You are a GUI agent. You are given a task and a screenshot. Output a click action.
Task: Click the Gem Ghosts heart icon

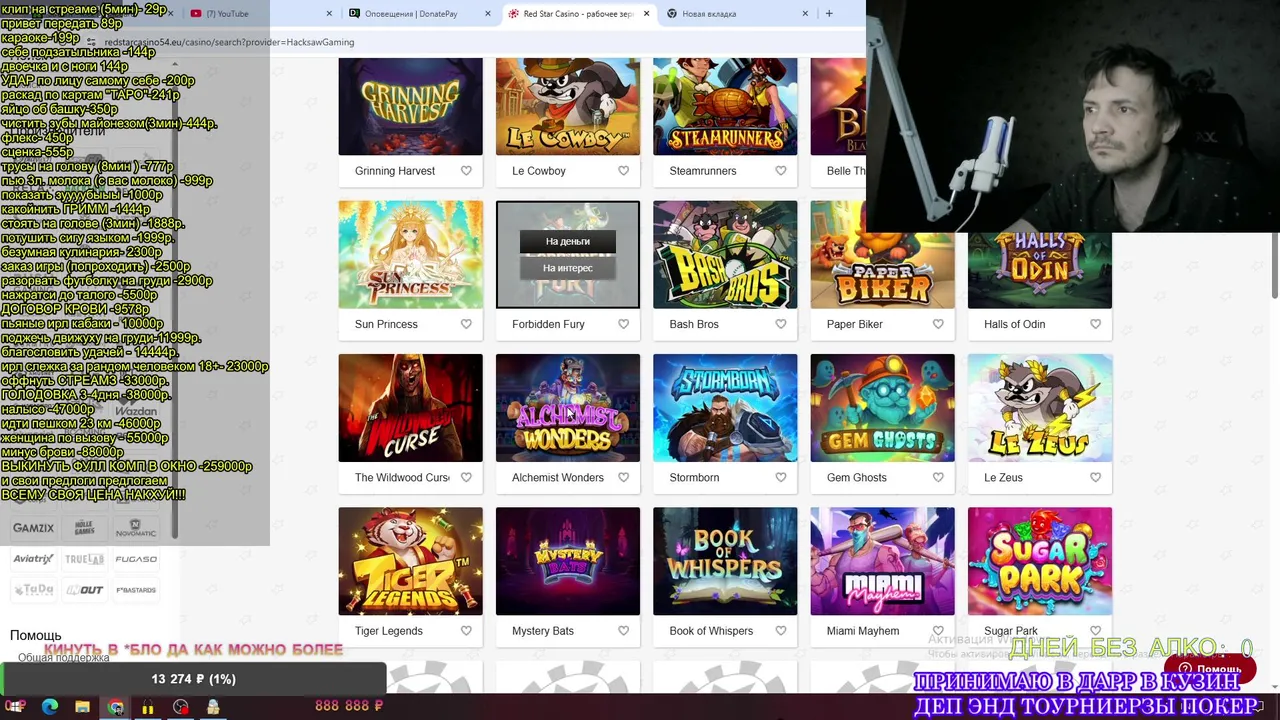click(x=938, y=477)
